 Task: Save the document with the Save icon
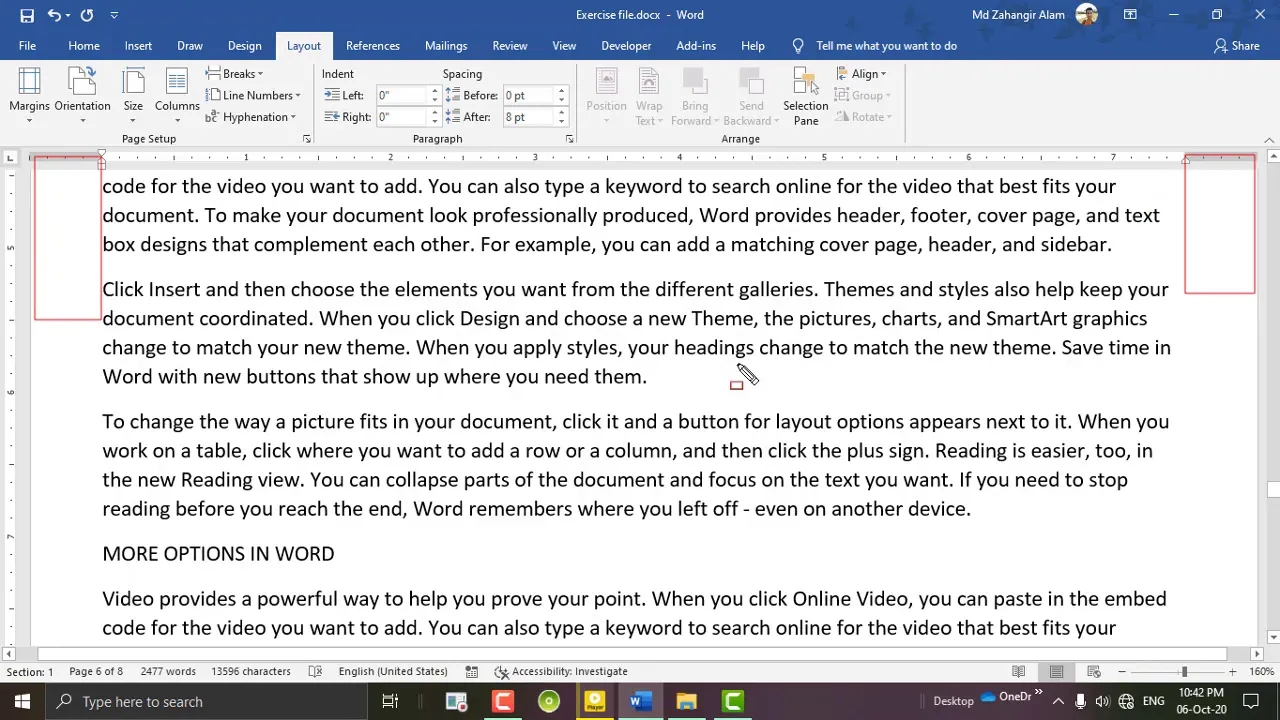click(x=27, y=15)
